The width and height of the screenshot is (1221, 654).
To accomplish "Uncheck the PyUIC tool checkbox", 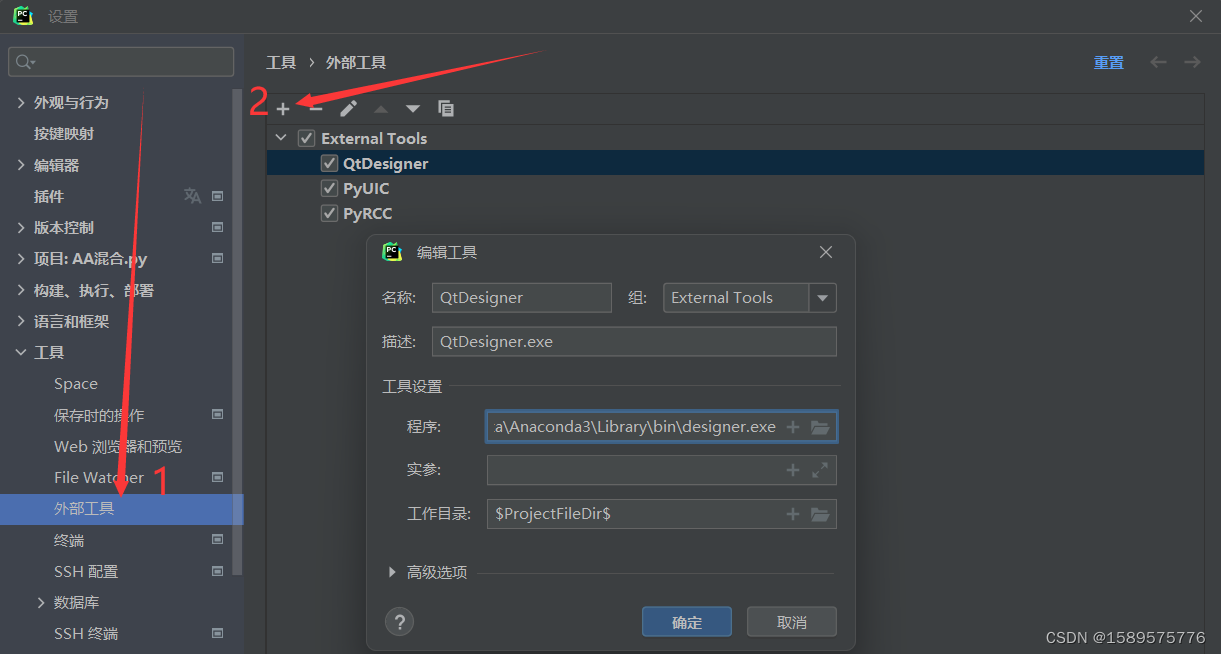I will [x=329, y=188].
